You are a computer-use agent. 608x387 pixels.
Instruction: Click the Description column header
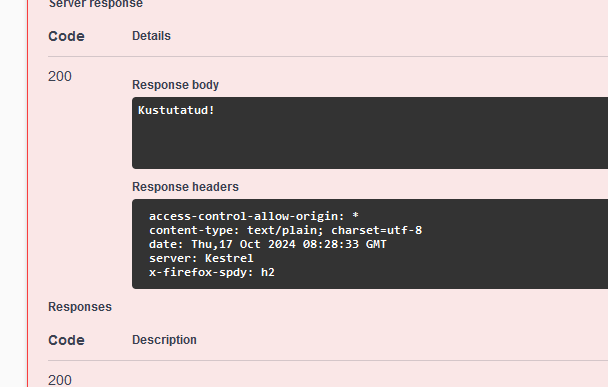pyautogui.click(x=164, y=340)
